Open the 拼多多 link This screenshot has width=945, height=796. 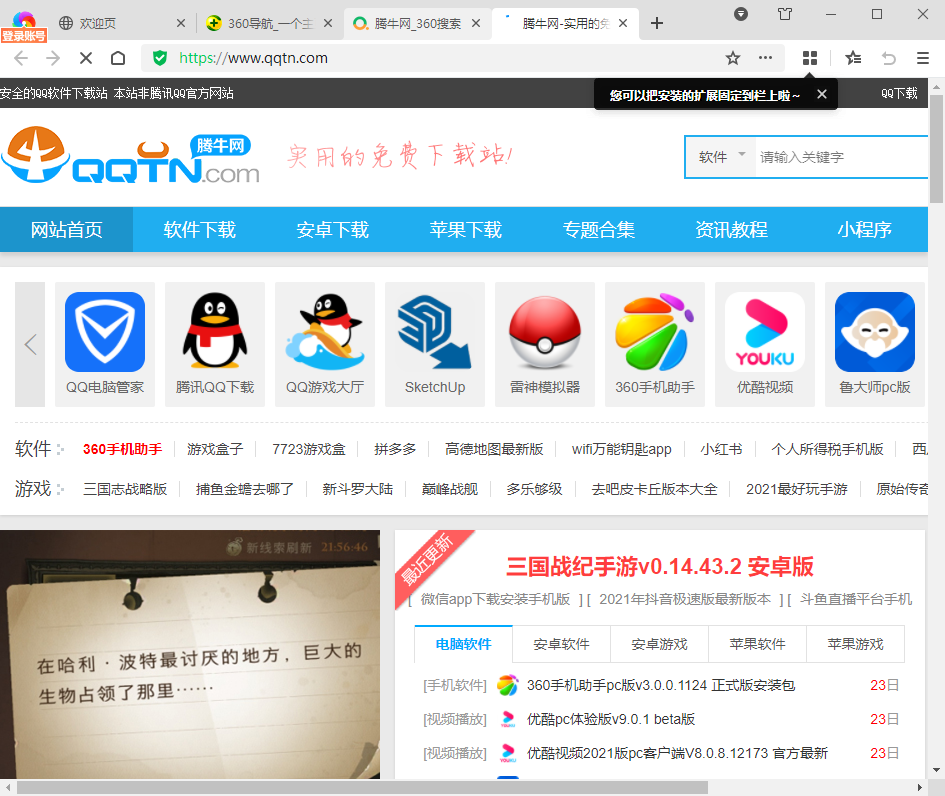(x=395, y=450)
